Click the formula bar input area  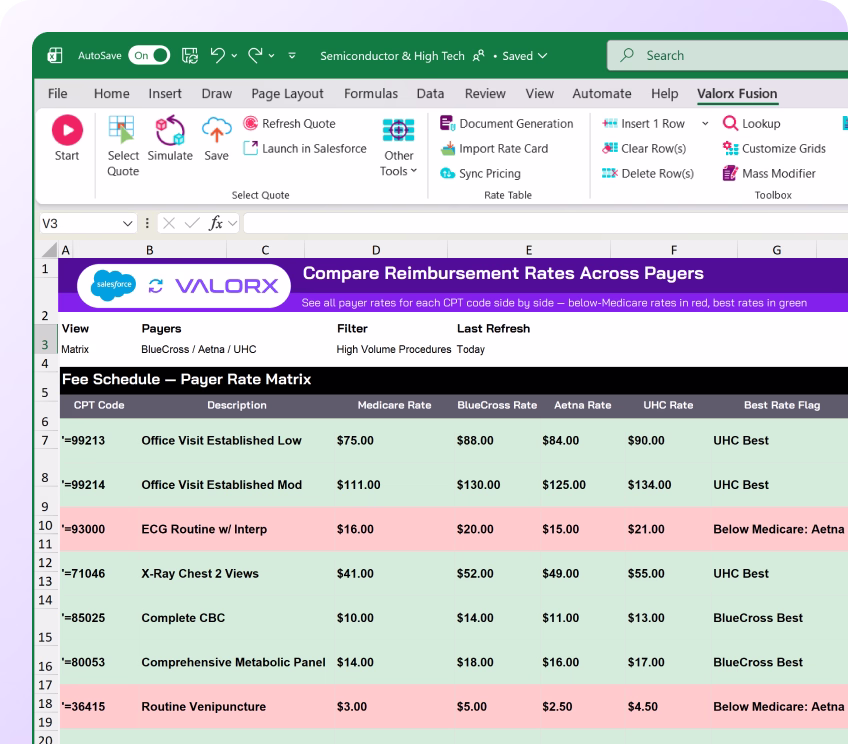(546, 223)
